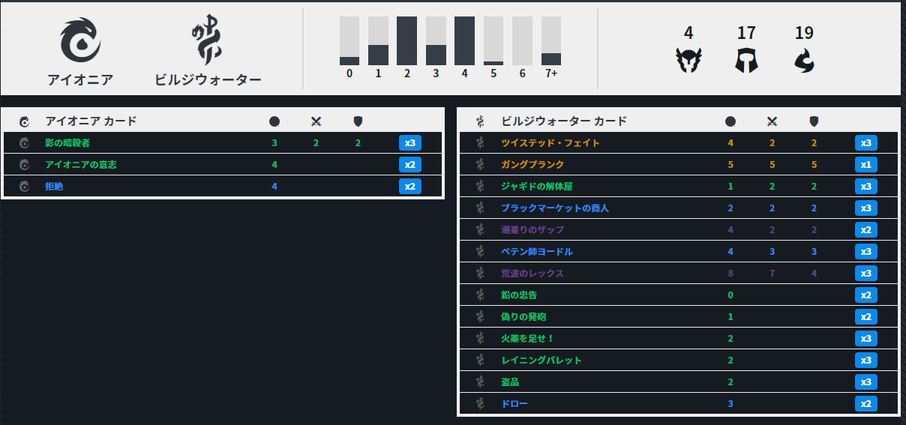The width and height of the screenshot is (906, 425).
Task: Click the health shield icon in ビルジウォーター カード header
Action: tap(814, 121)
